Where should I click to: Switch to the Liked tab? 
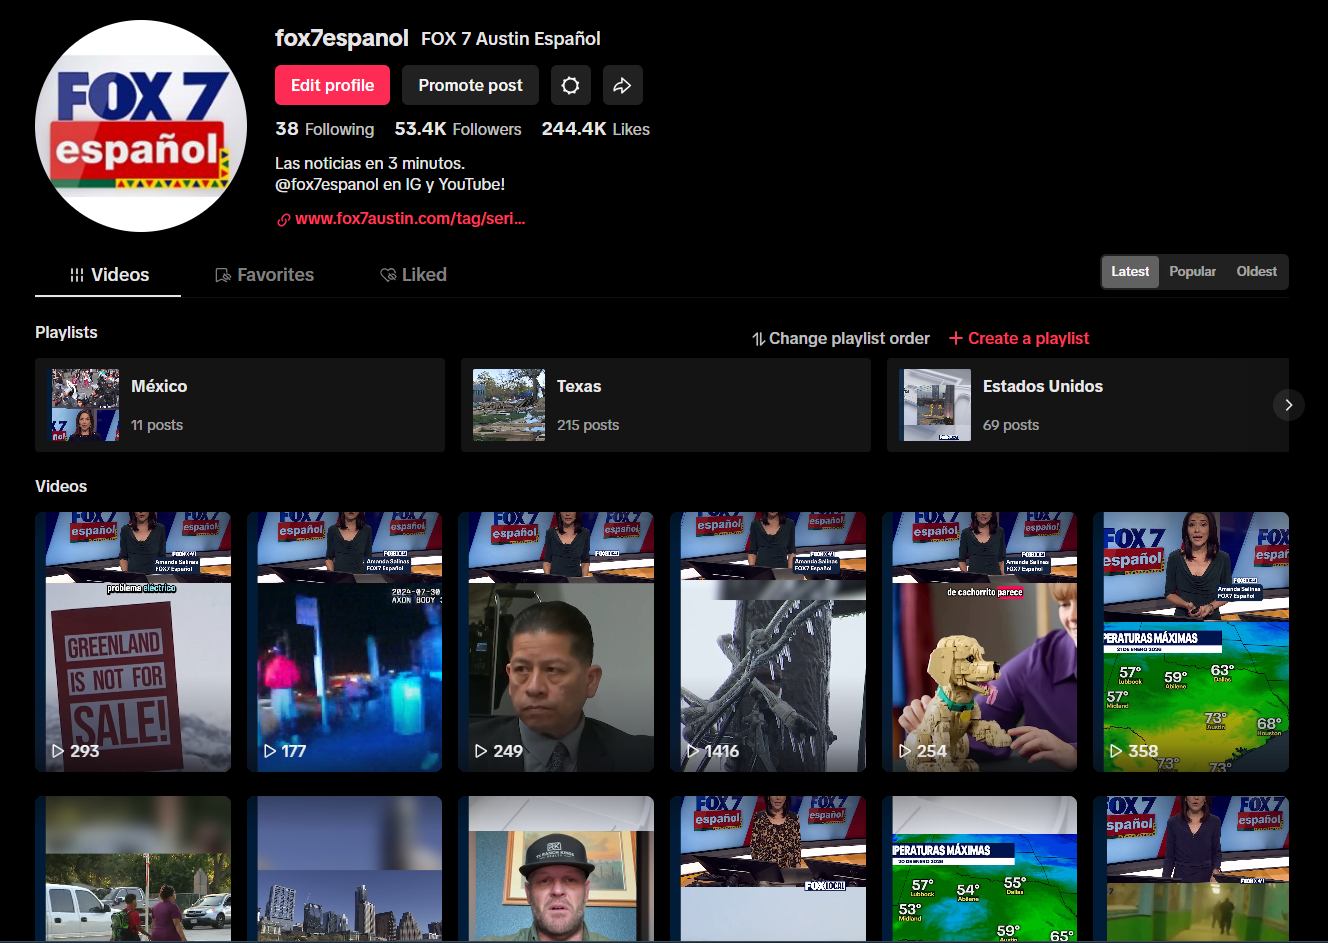click(x=413, y=275)
